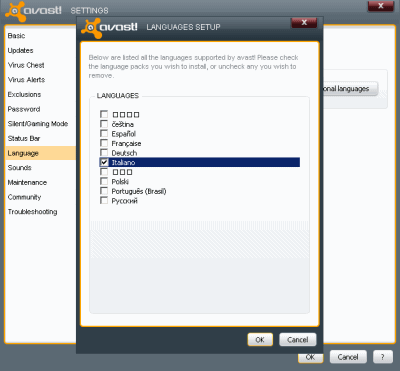This screenshot has width=400, height=371.
Task: Click the avast! logo in Languages Setup dialog
Action: coord(109,27)
